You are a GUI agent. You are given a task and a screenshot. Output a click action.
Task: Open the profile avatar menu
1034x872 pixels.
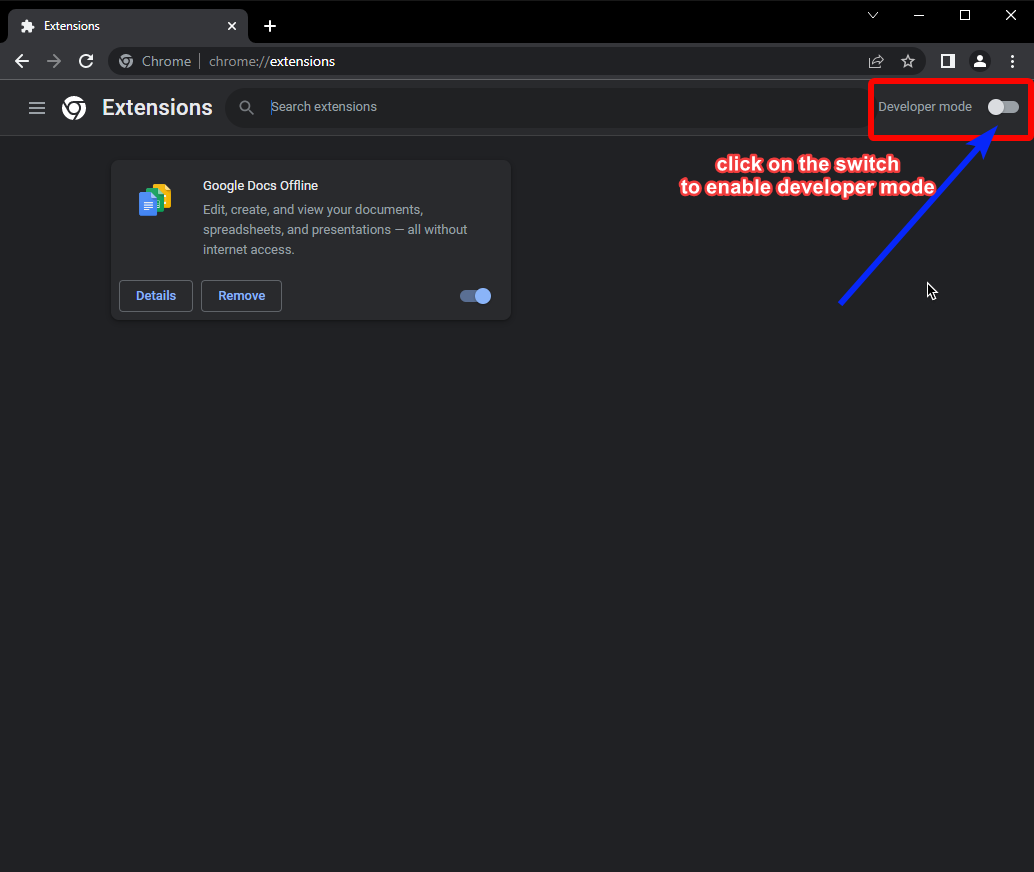pyautogui.click(x=980, y=61)
